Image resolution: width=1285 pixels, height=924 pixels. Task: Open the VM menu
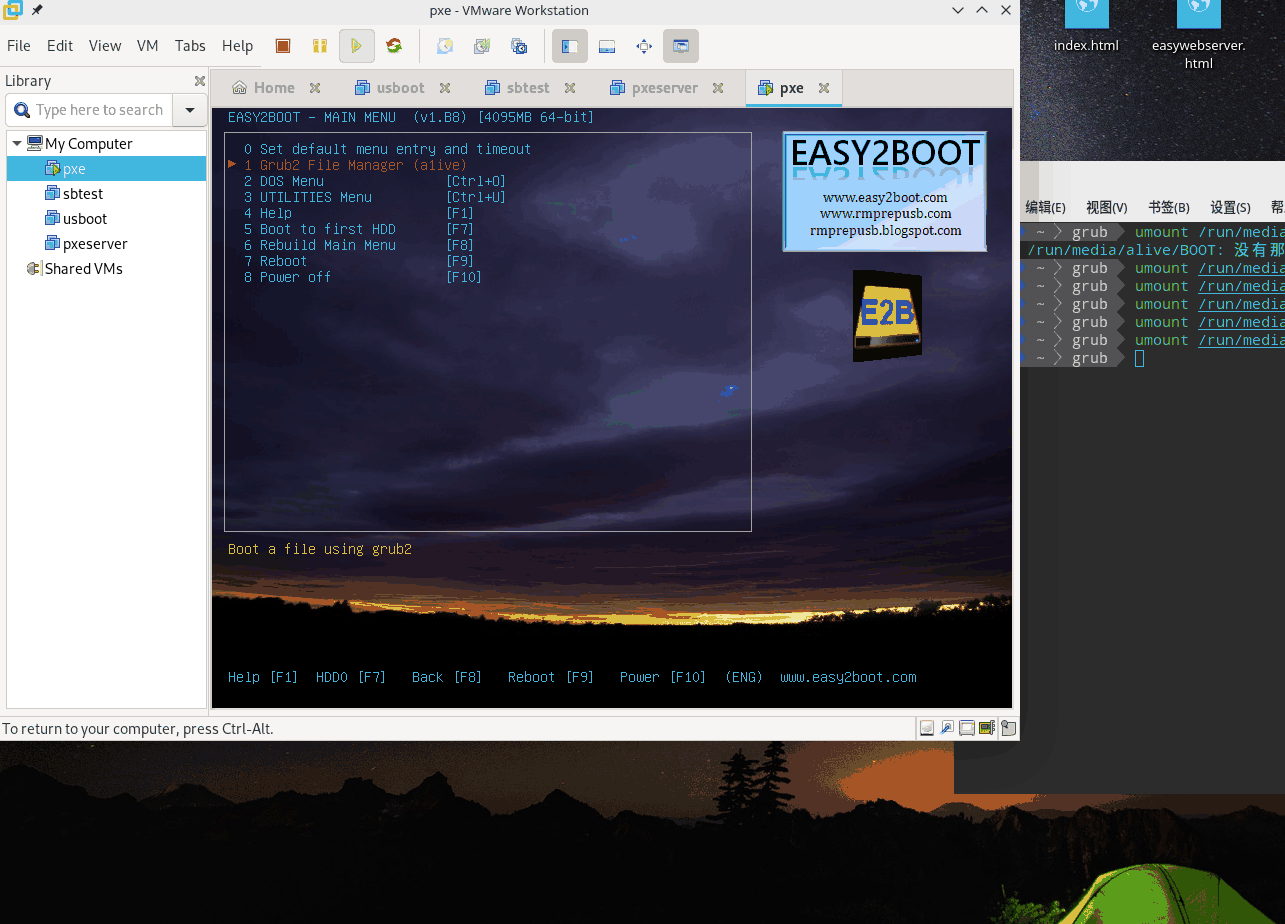click(148, 46)
